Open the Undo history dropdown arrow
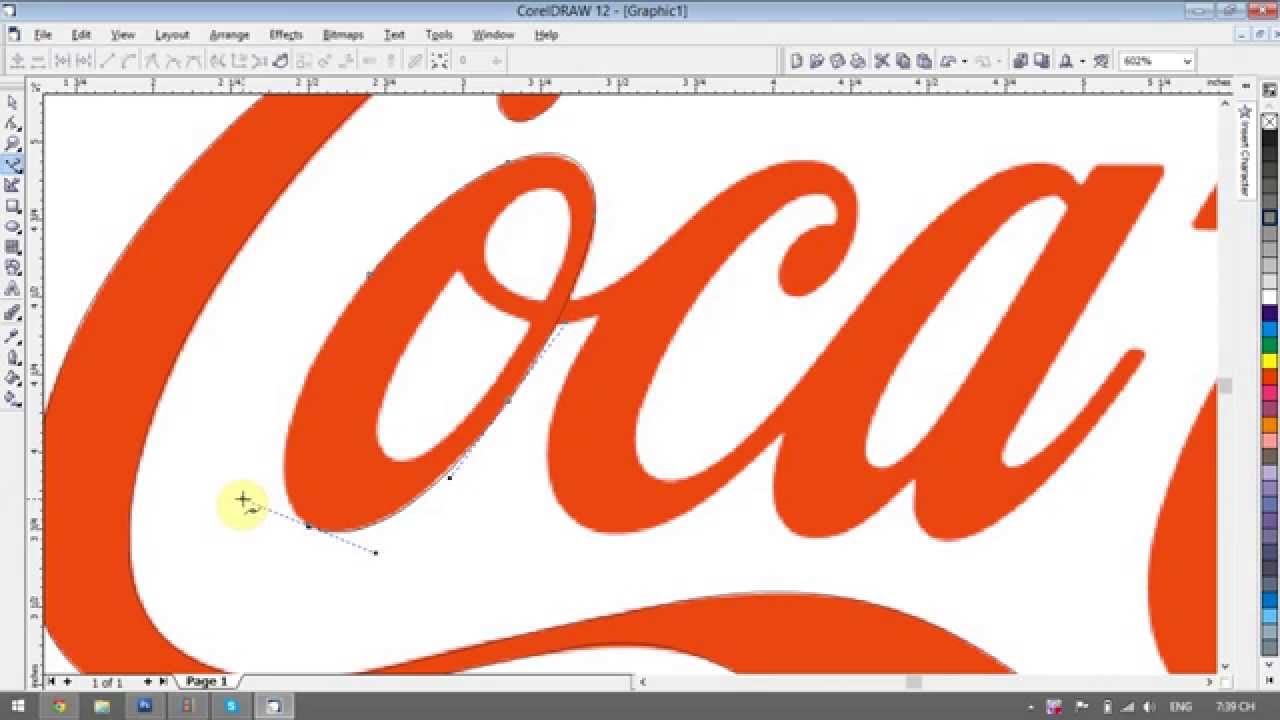The width and height of the screenshot is (1280, 720). coord(964,61)
